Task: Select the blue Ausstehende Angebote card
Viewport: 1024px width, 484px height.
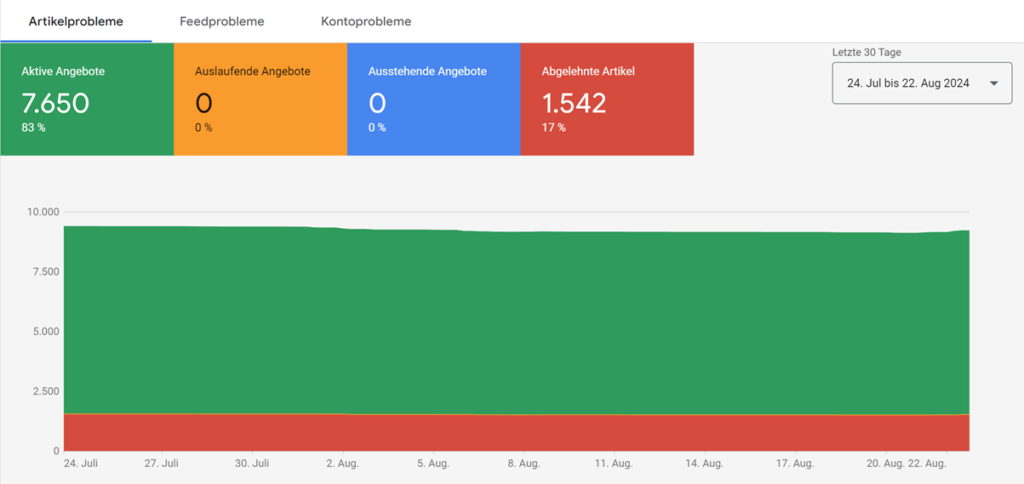Action: pos(434,99)
